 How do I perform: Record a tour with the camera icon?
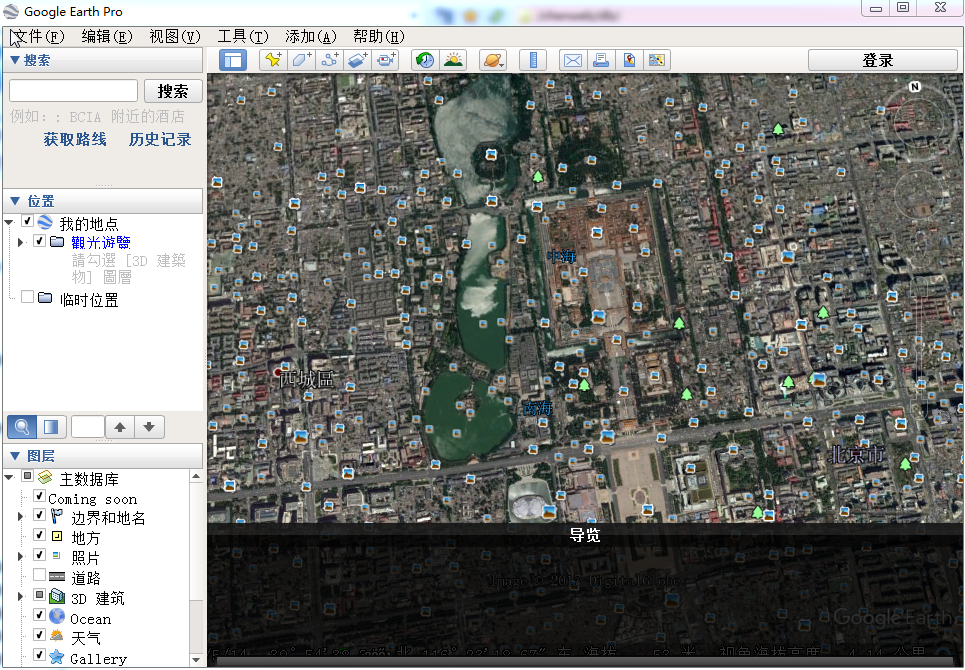pyautogui.click(x=386, y=60)
